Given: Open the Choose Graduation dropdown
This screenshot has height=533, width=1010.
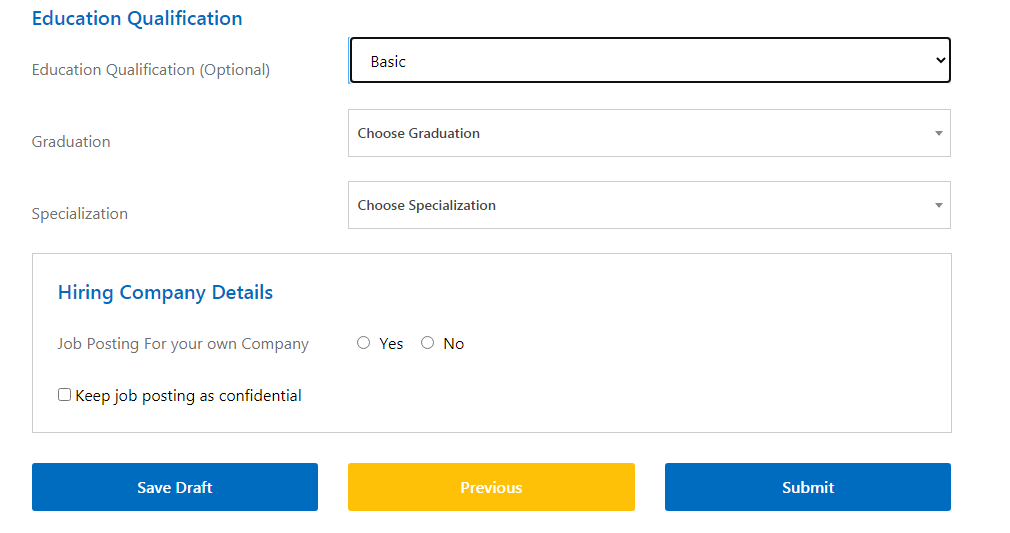Looking at the screenshot, I should coord(649,133).
